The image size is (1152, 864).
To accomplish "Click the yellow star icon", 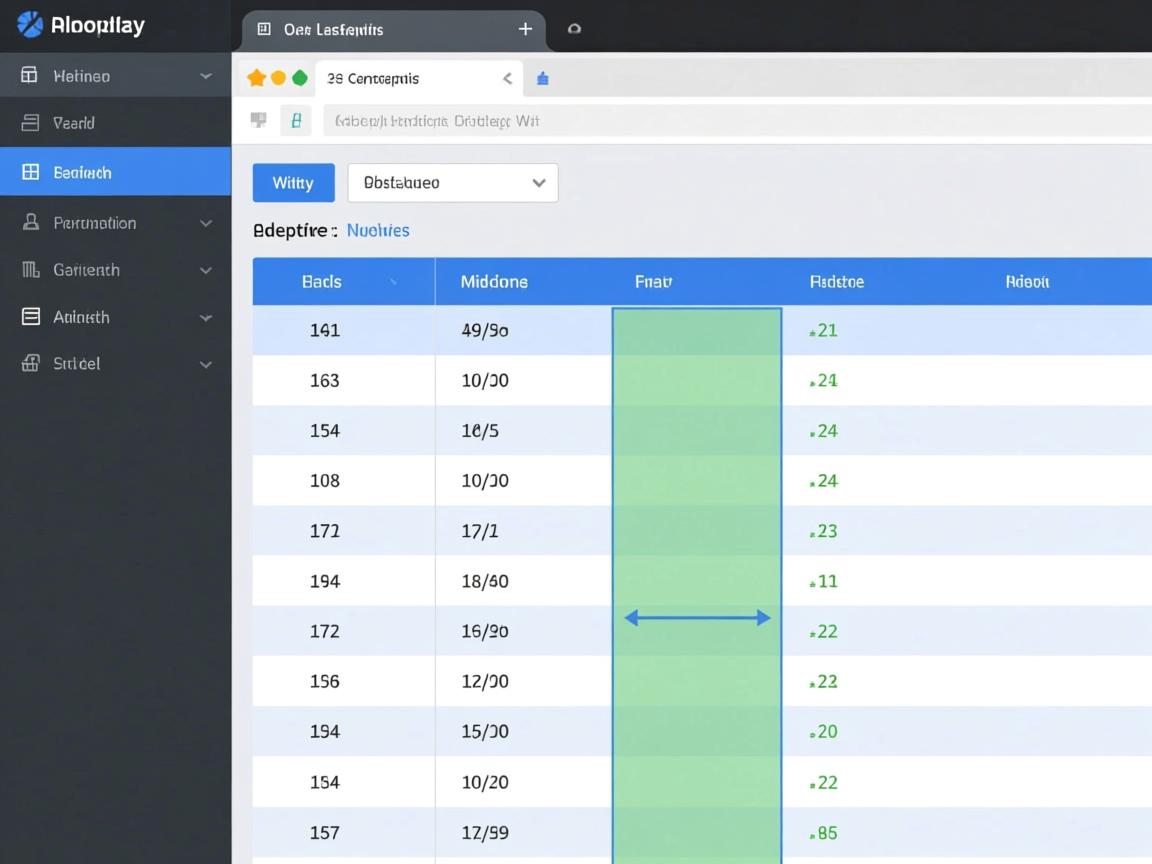I will coord(256,78).
